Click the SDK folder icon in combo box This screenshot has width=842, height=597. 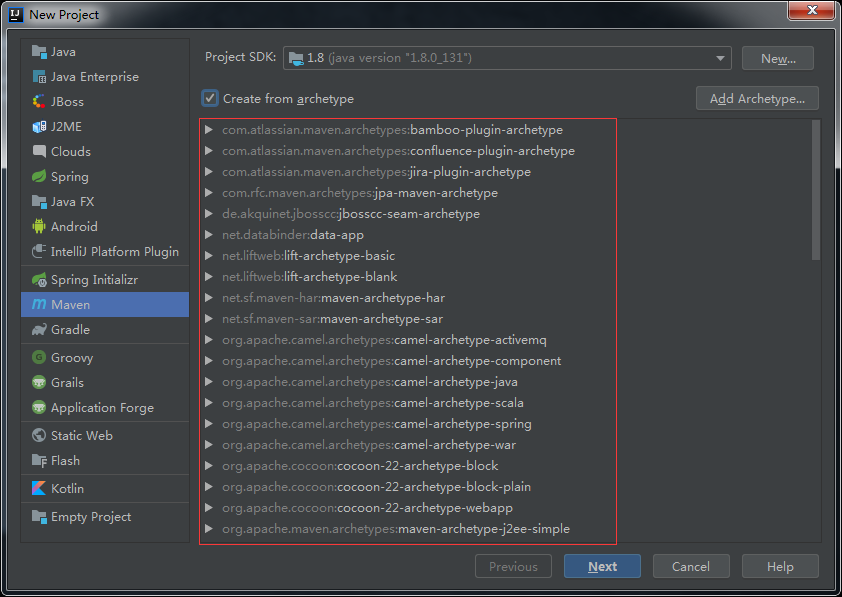click(296, 58)
